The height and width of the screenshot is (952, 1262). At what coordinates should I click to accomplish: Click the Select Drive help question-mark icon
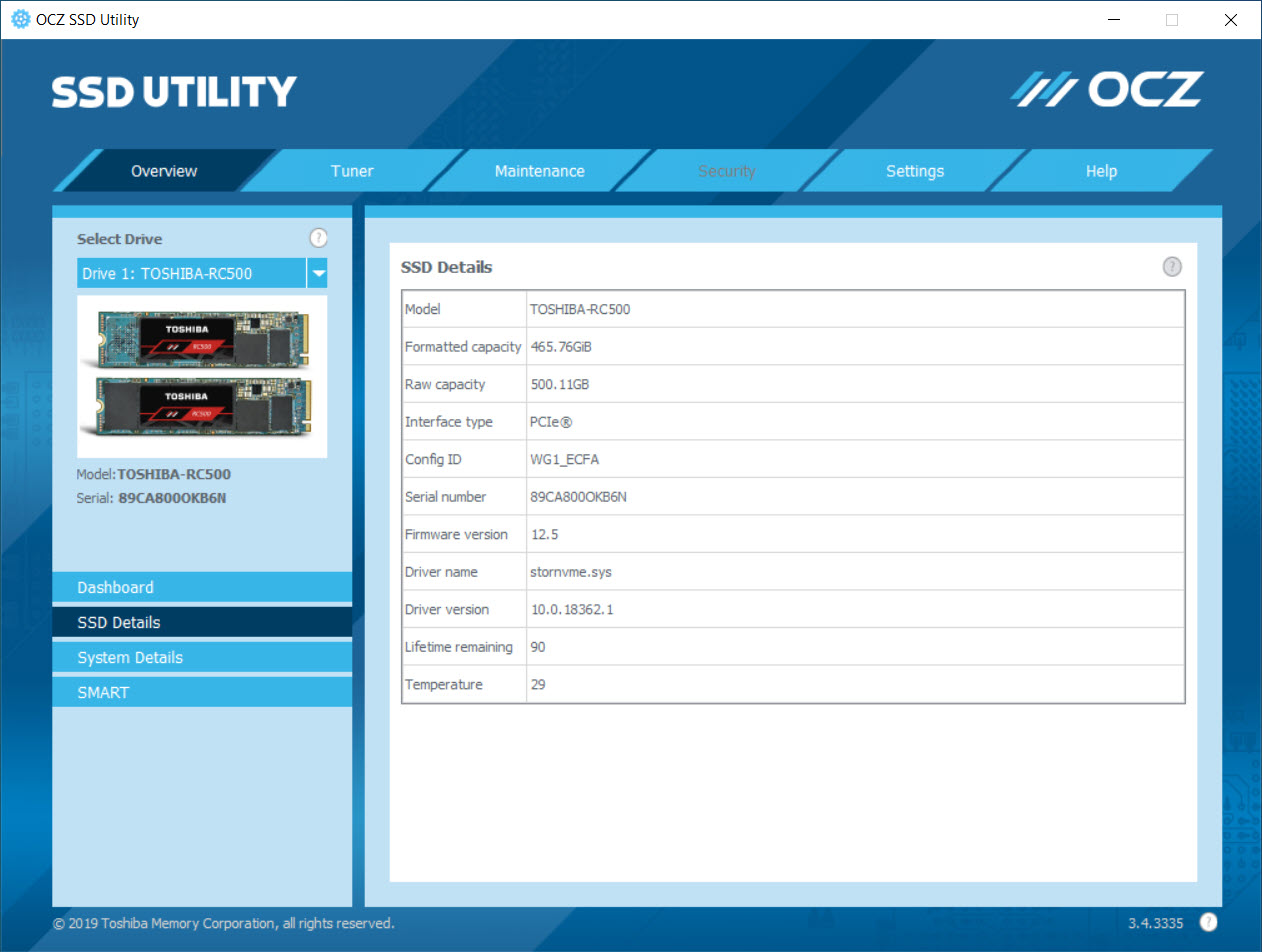[x=318, y=238]
